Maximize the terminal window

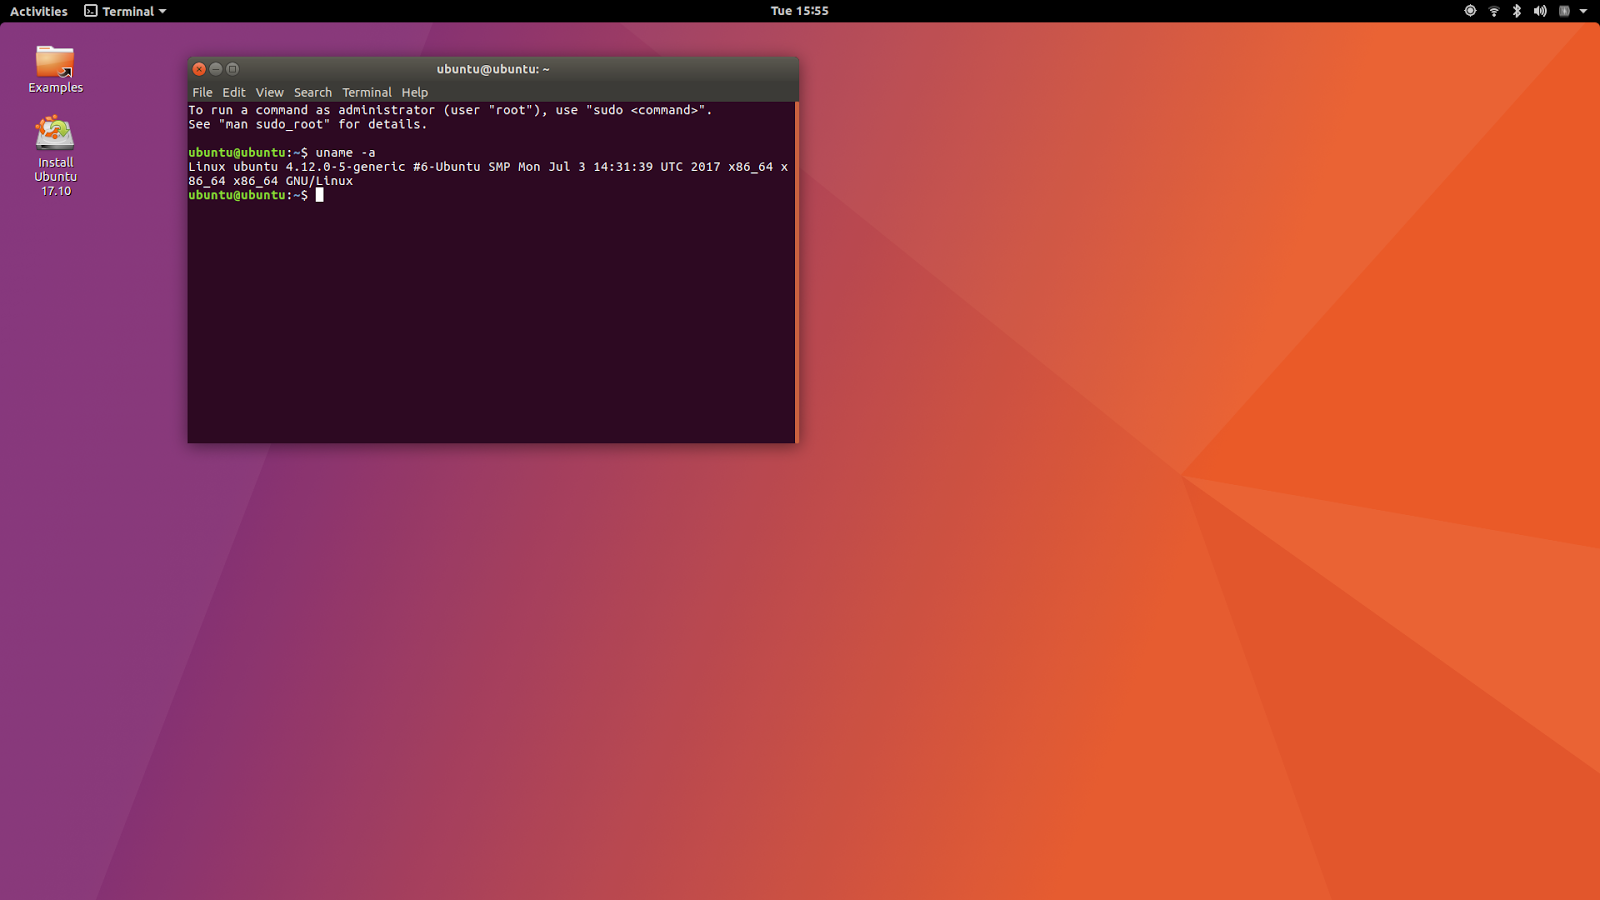pyautogui.click(x=233, y=69)
